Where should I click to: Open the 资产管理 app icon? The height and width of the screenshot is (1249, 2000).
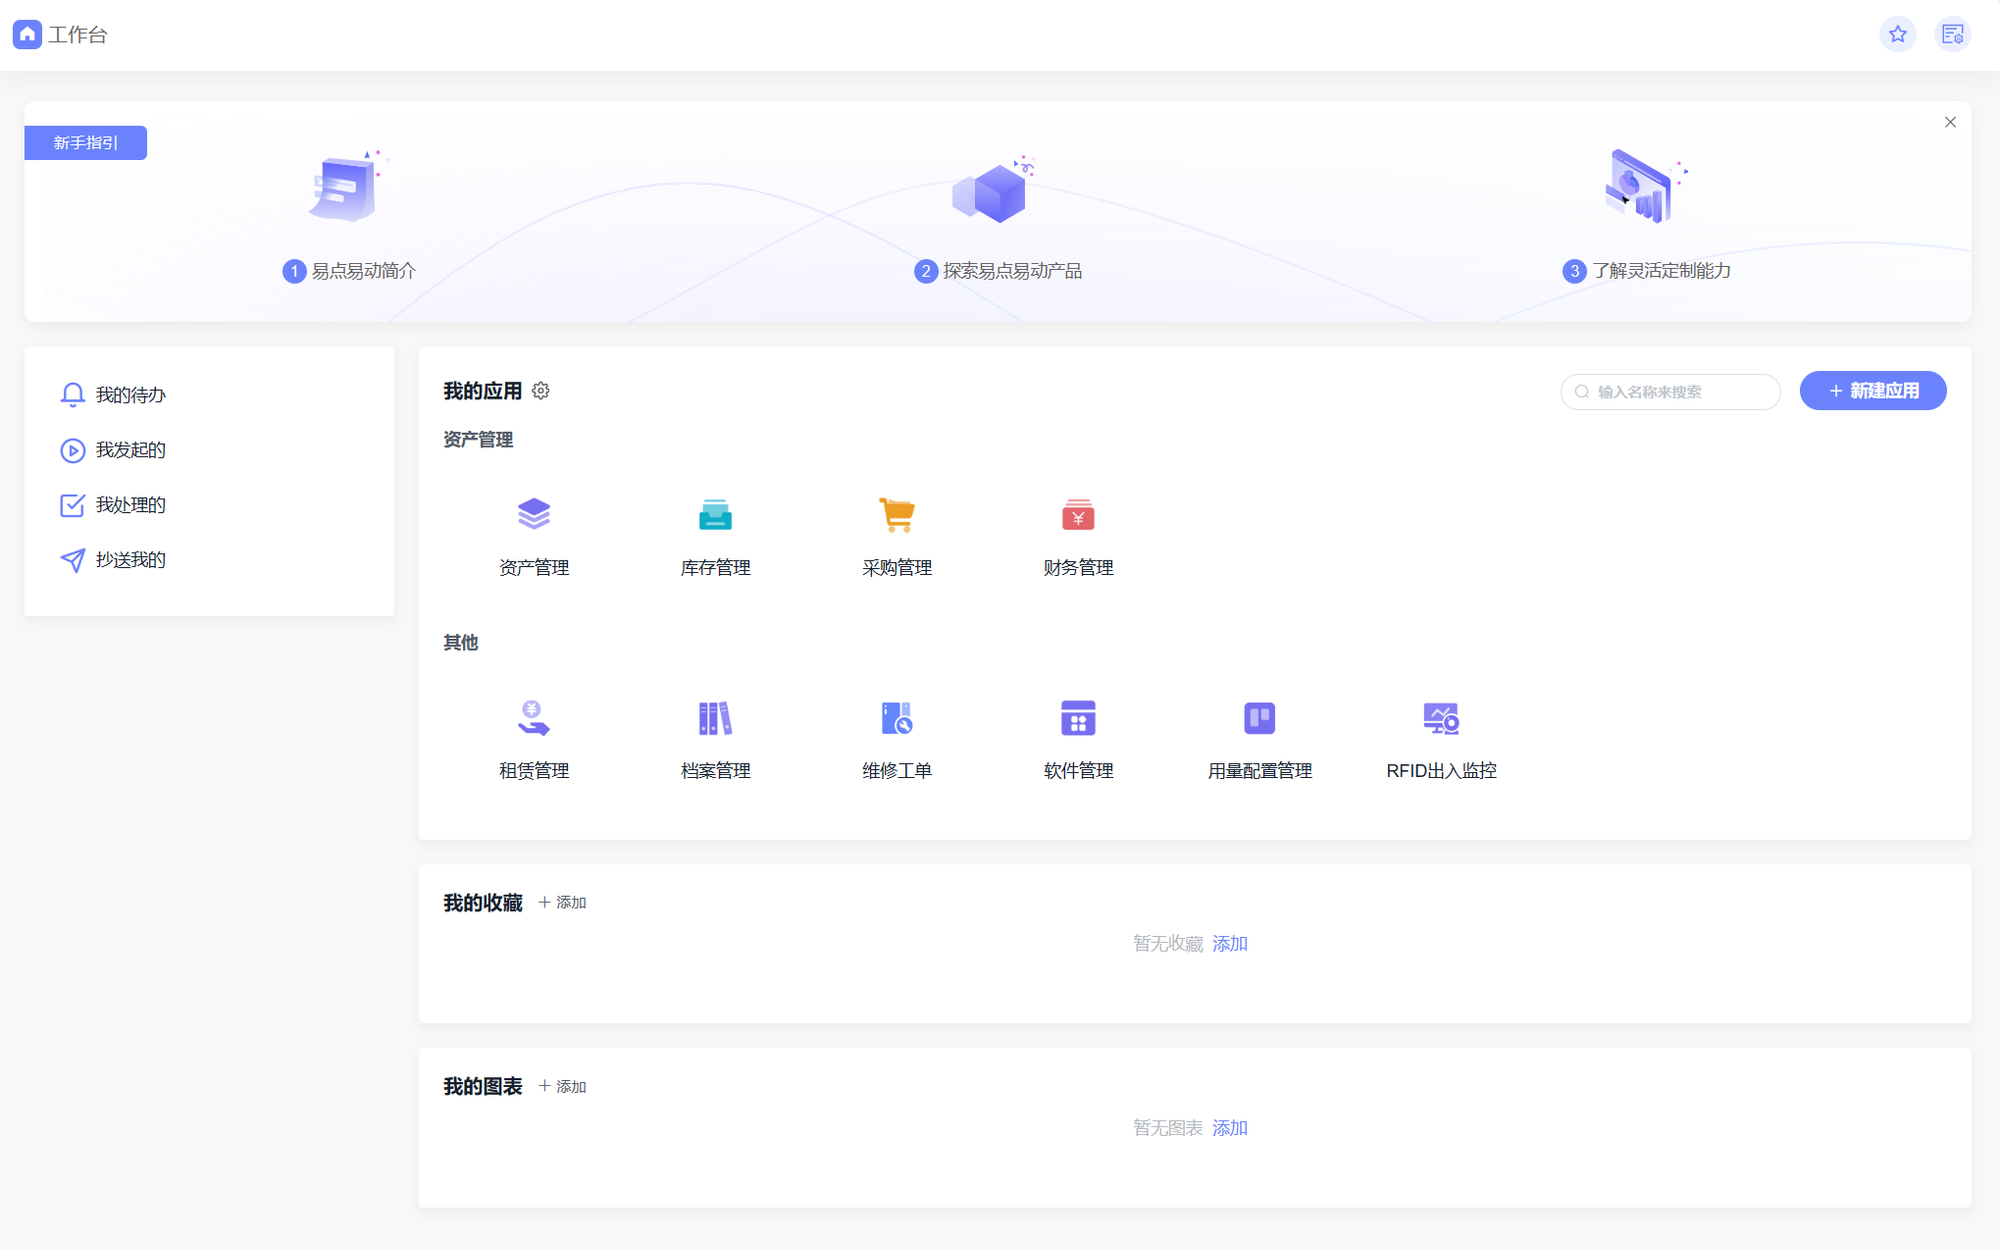(x=534, y=515)
